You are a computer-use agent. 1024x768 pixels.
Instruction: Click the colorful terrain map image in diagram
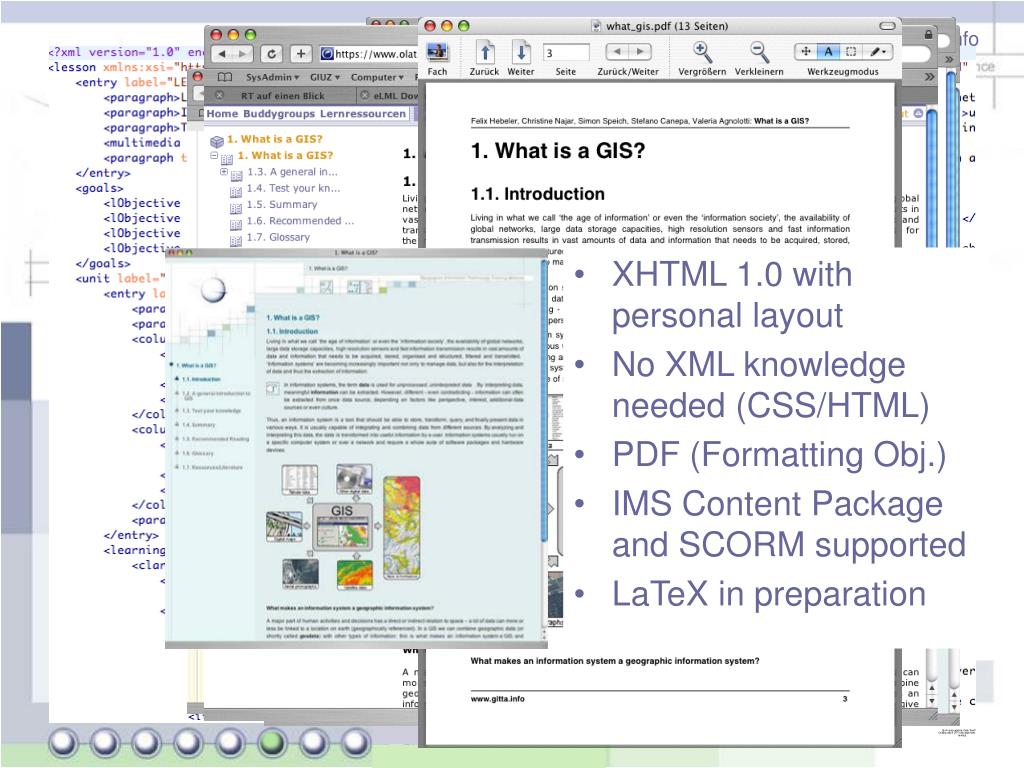click(401, 528)
